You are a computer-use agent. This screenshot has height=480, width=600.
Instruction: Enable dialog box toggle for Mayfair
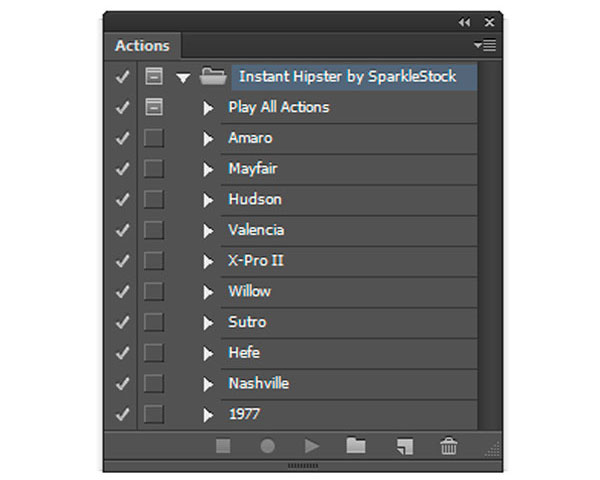(x=154, y=169)
